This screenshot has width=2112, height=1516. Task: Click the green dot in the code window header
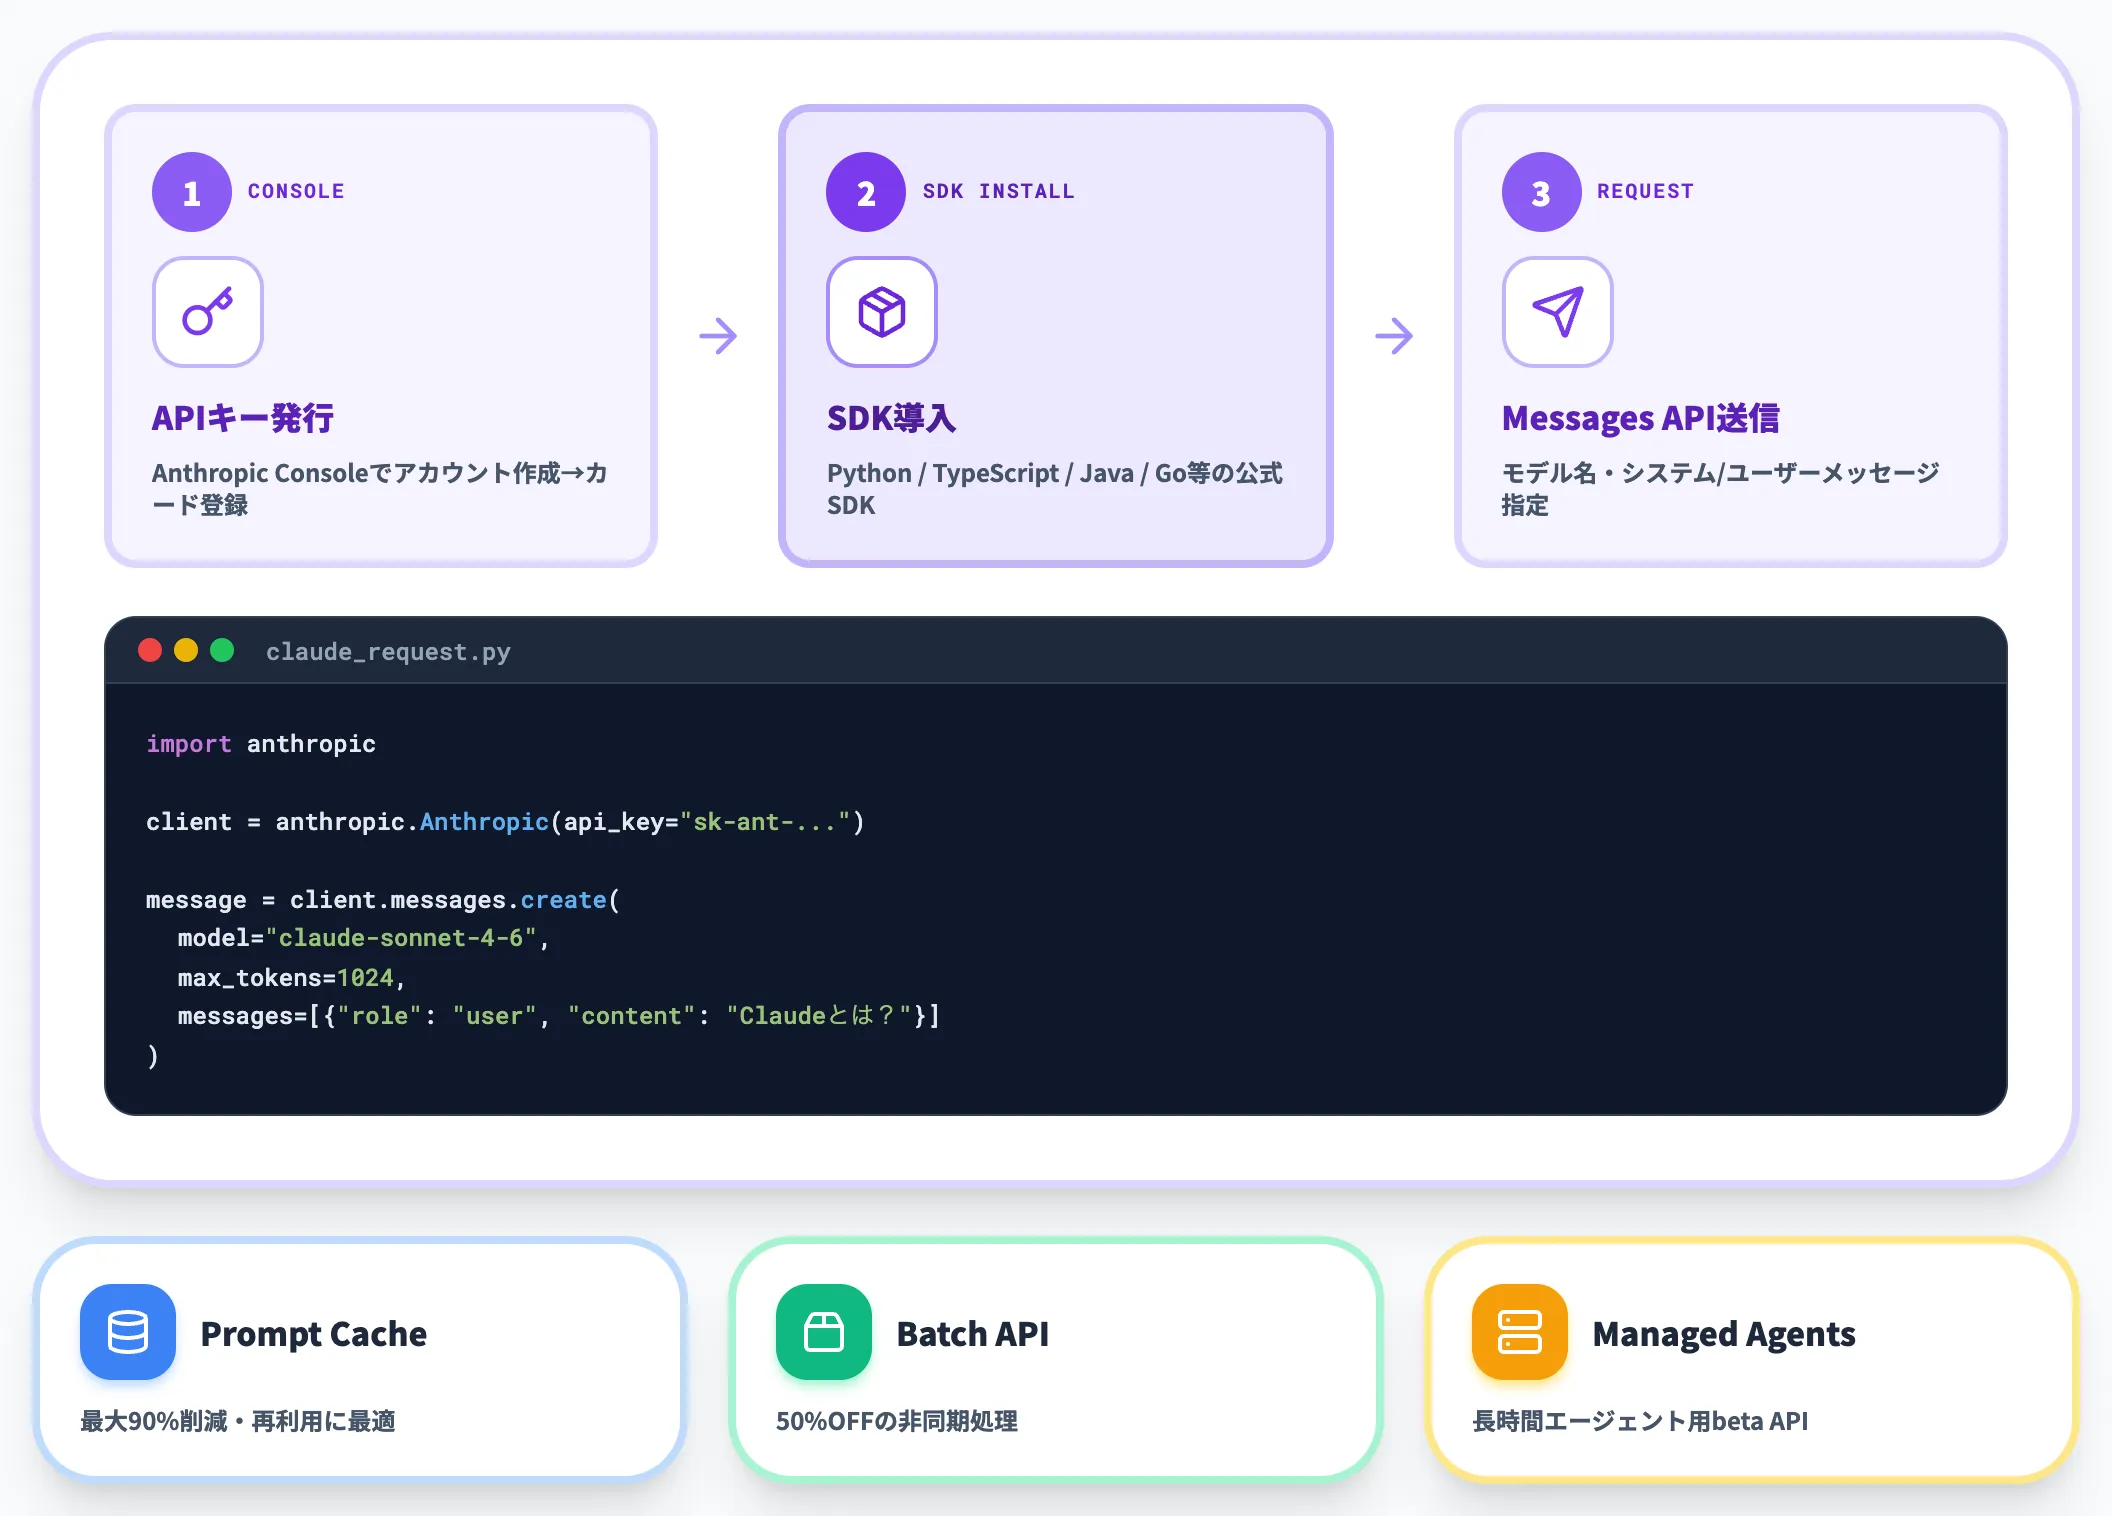pos(222,651)
